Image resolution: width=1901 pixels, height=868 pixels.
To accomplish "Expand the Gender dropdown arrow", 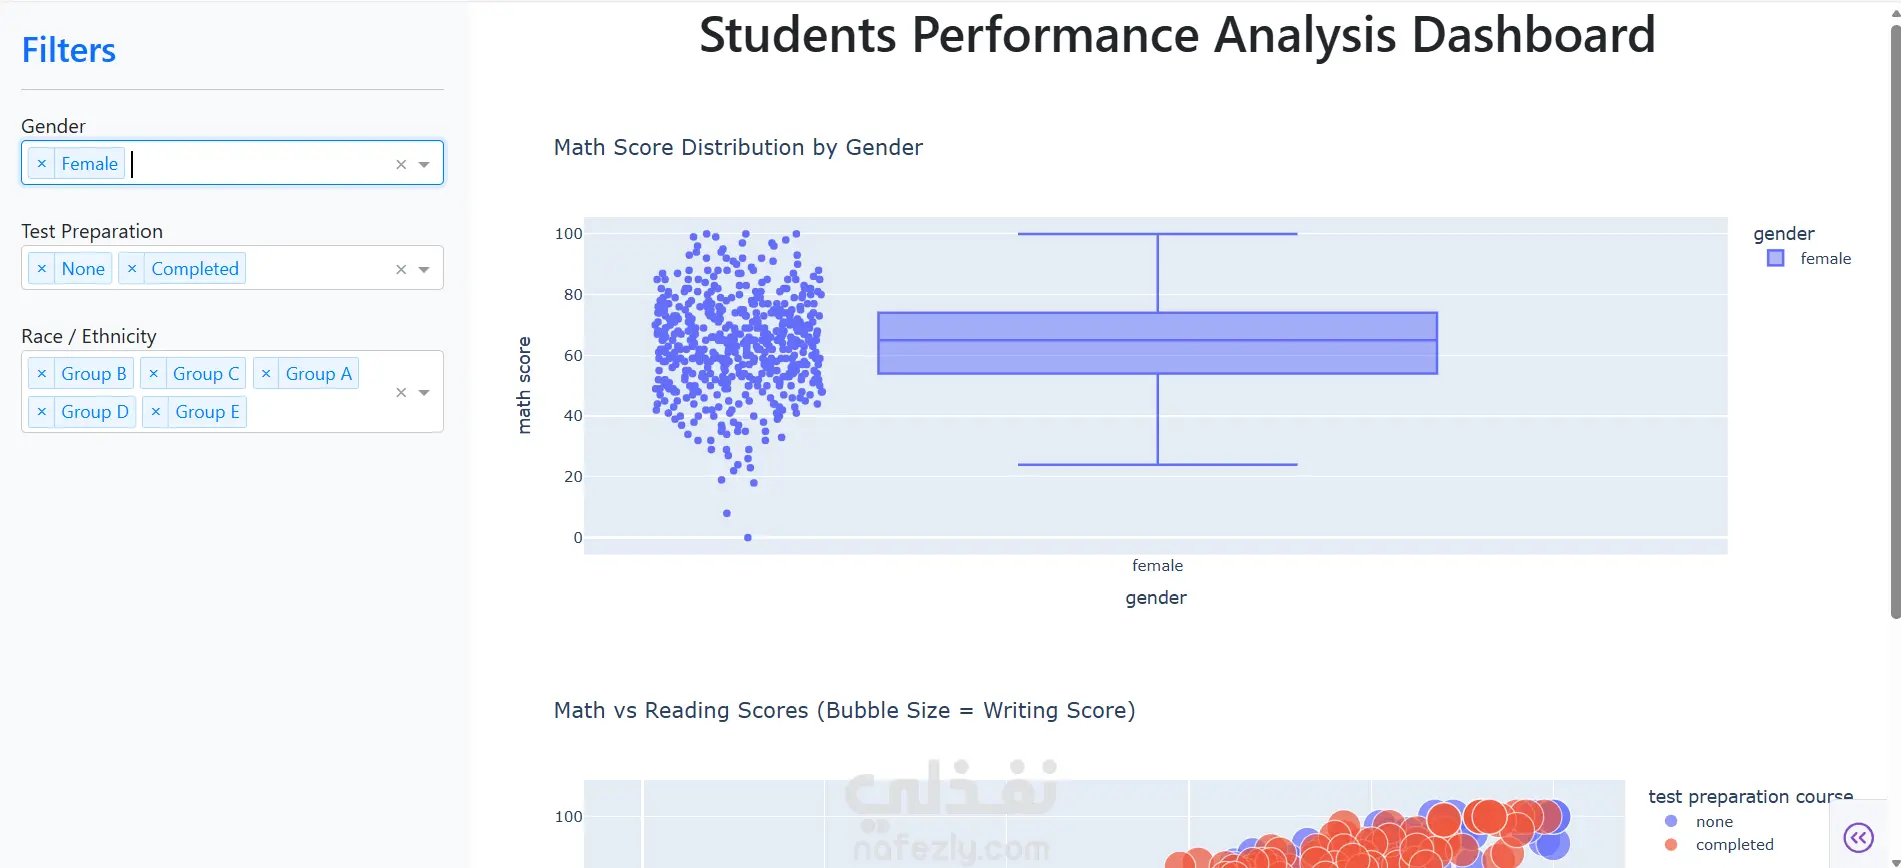I will click(424, 165).
